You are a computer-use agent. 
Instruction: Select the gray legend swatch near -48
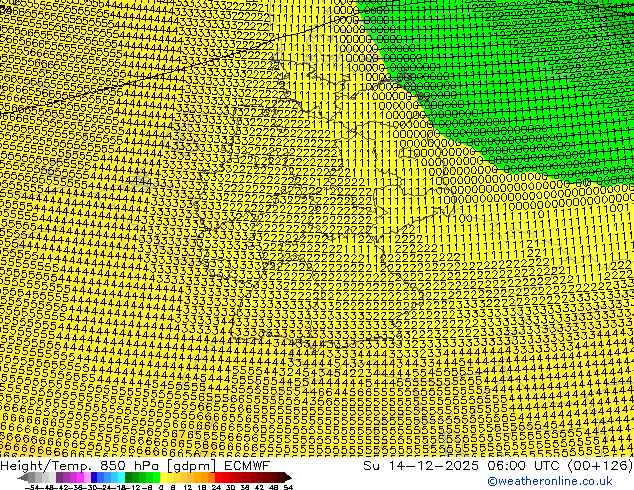pyautogui.click(x=45, y=477)
